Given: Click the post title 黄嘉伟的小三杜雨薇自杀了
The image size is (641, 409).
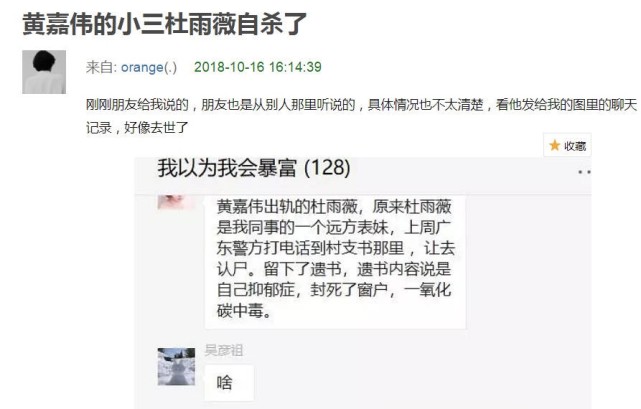Looking at the screenshot, I should pyautogui.click(x=164, y=24).
